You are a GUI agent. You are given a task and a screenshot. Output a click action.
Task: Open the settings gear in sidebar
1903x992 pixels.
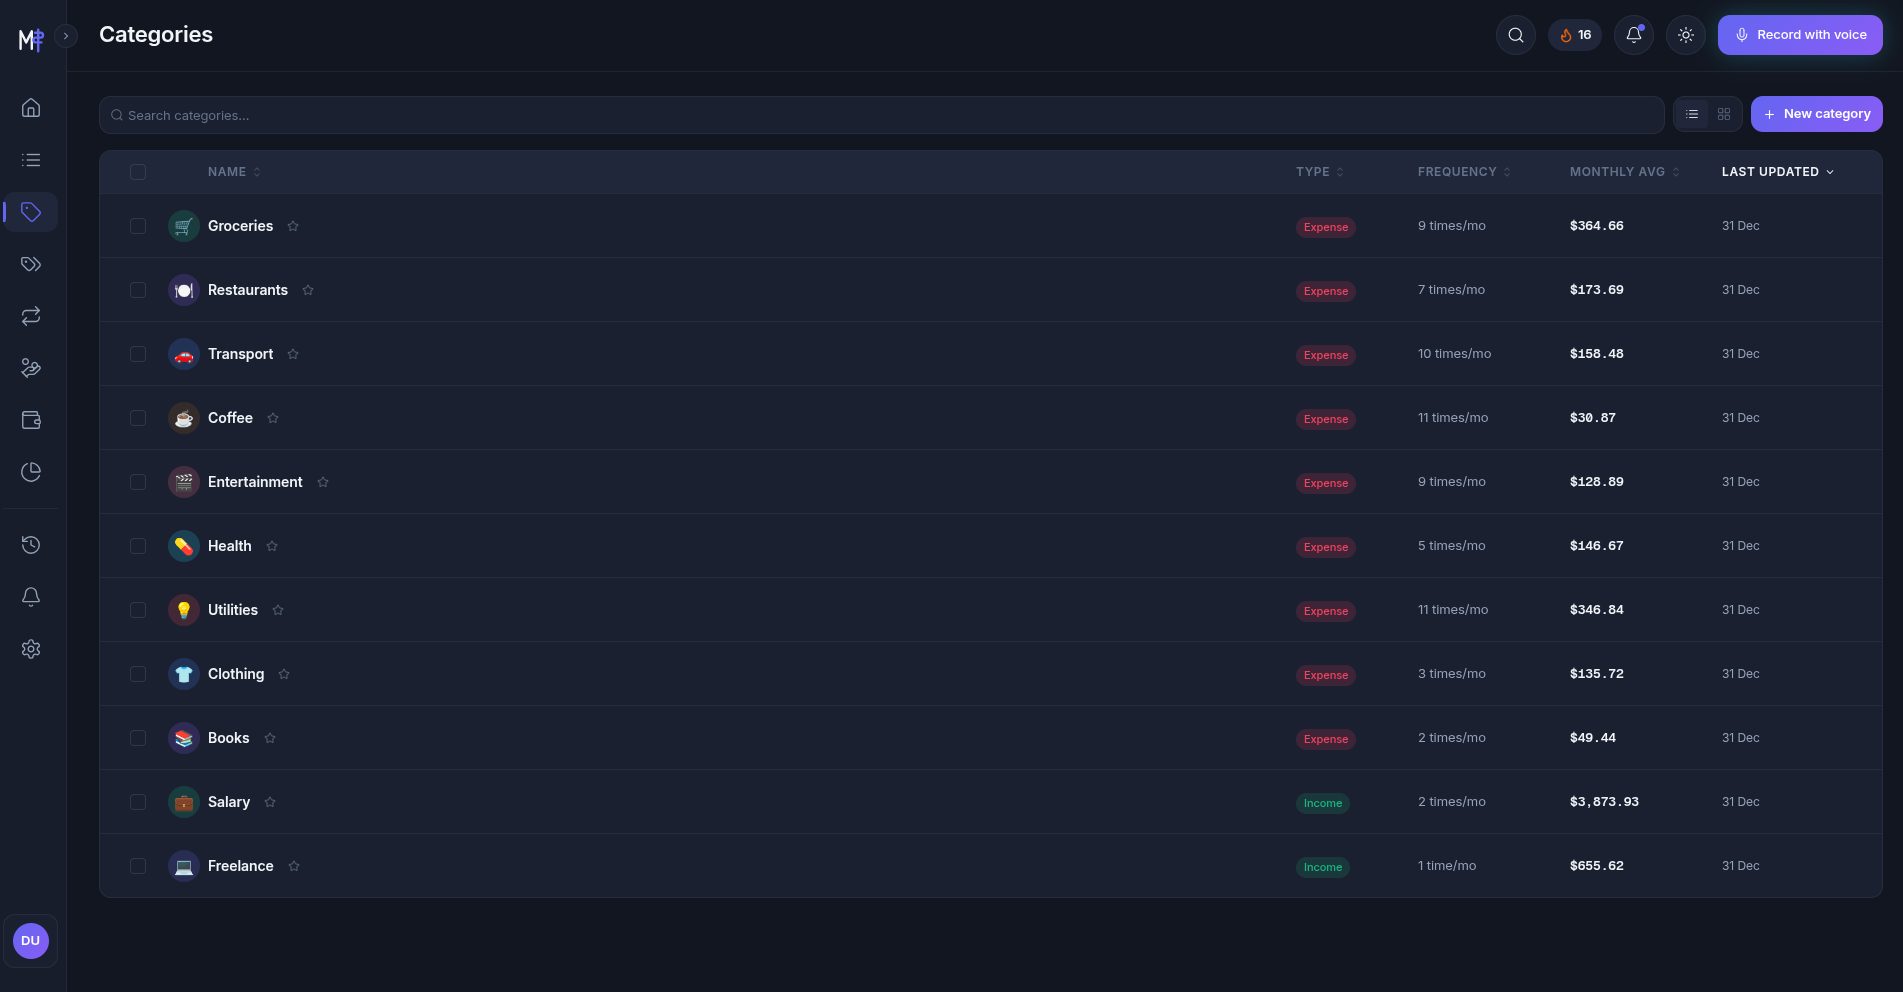(x=31, y=649)
